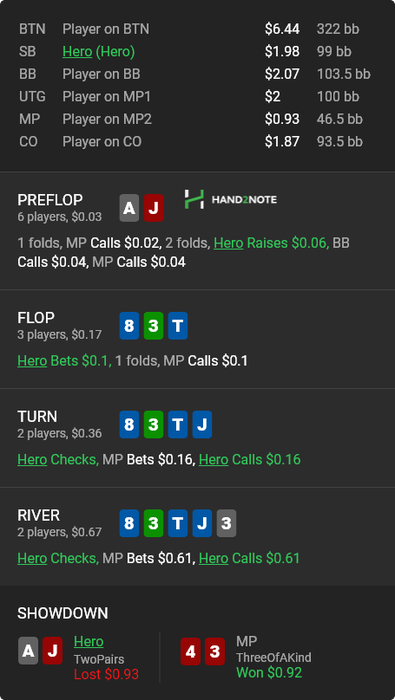Click the blue 8 card on the flop
The height and width of the screenshot is (700, 395).
tap(129, 326)
